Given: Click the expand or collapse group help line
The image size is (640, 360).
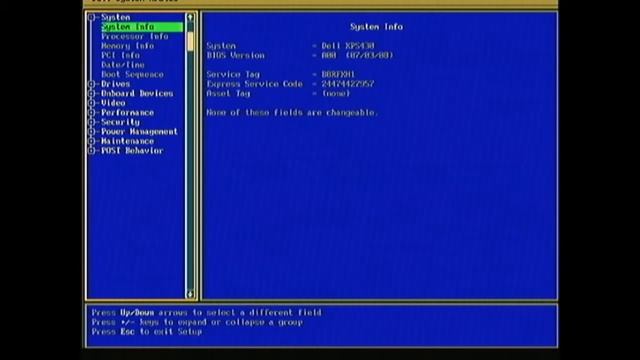Looking at the screenshot, I should (198, 322).
